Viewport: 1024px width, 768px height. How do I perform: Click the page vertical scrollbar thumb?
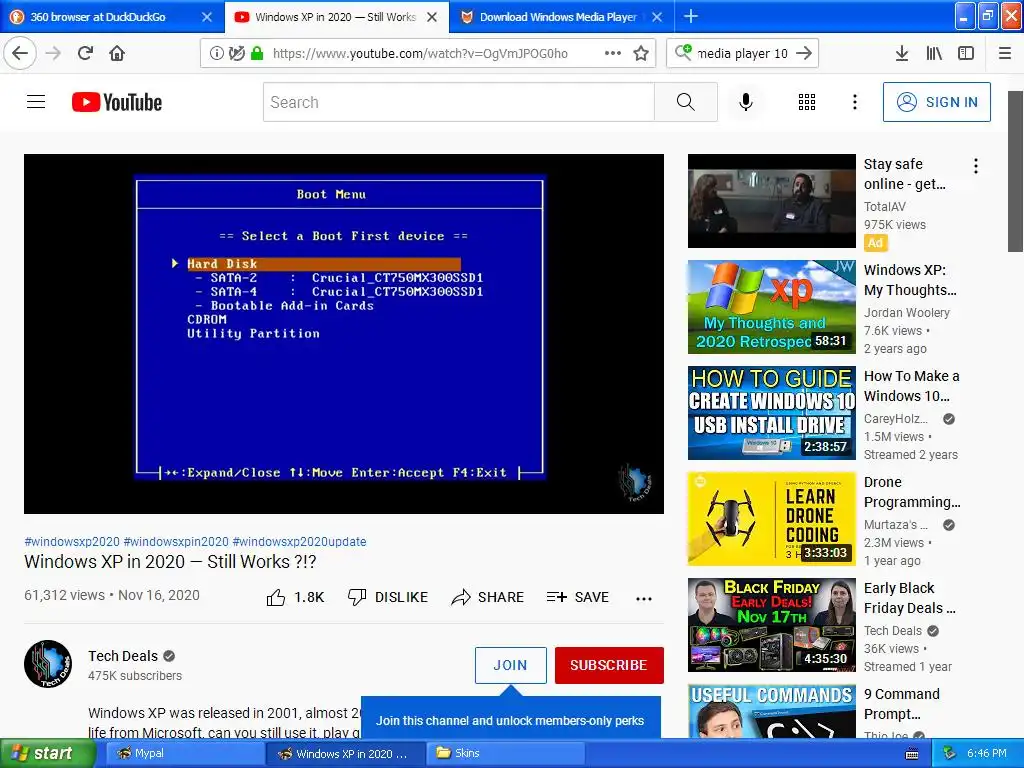[x=1015, y=171]
